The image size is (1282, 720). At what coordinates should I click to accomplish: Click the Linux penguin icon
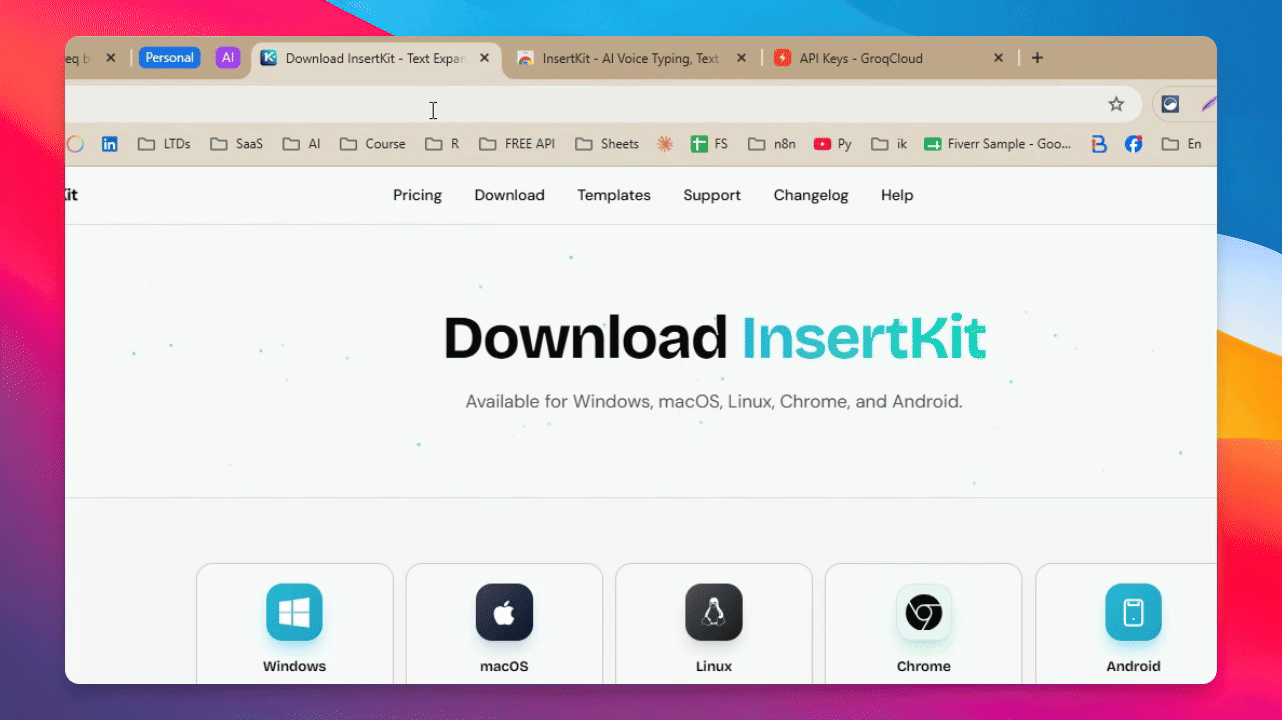coord(714,612)
